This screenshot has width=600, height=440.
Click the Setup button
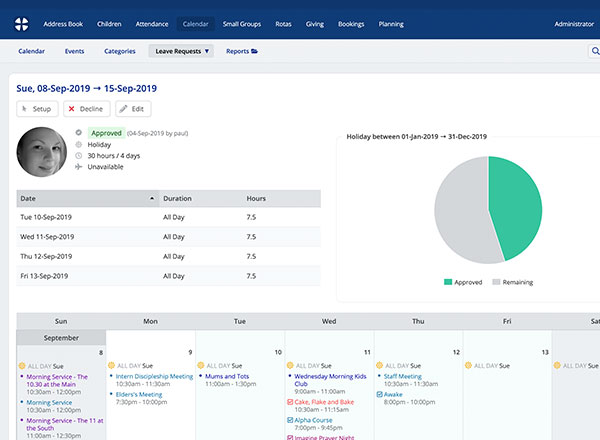point(37,109)
